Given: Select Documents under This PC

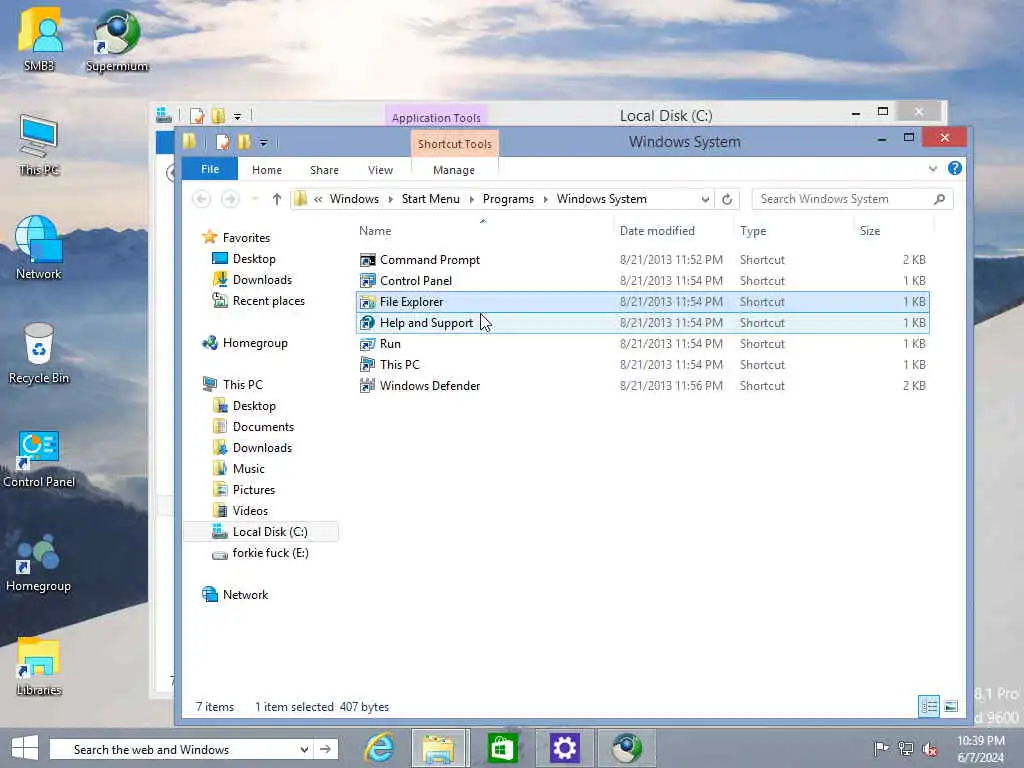Looking at the screenshot, I should point(253,426).
